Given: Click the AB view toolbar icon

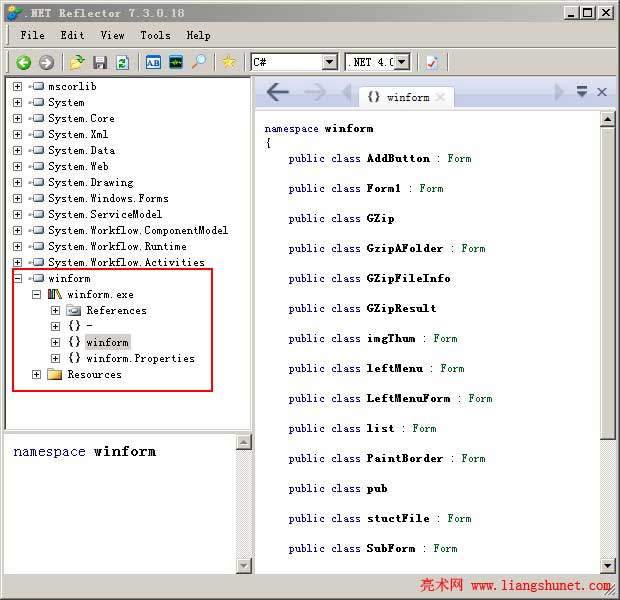Looking at the screenshot, I should tap(153, 62).
